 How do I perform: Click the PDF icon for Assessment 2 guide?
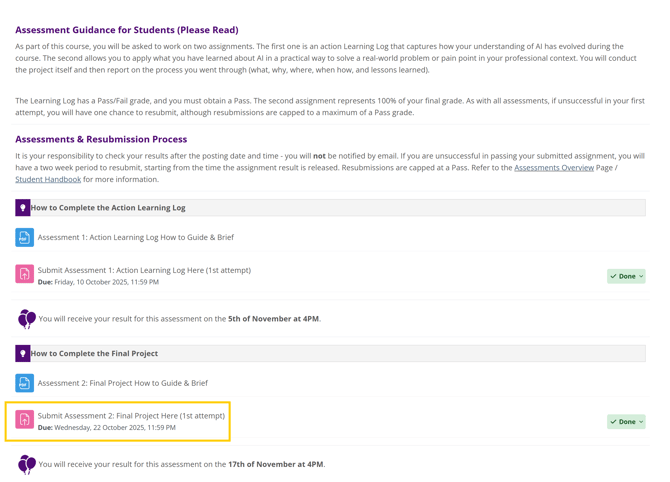(x=24, y=383)
